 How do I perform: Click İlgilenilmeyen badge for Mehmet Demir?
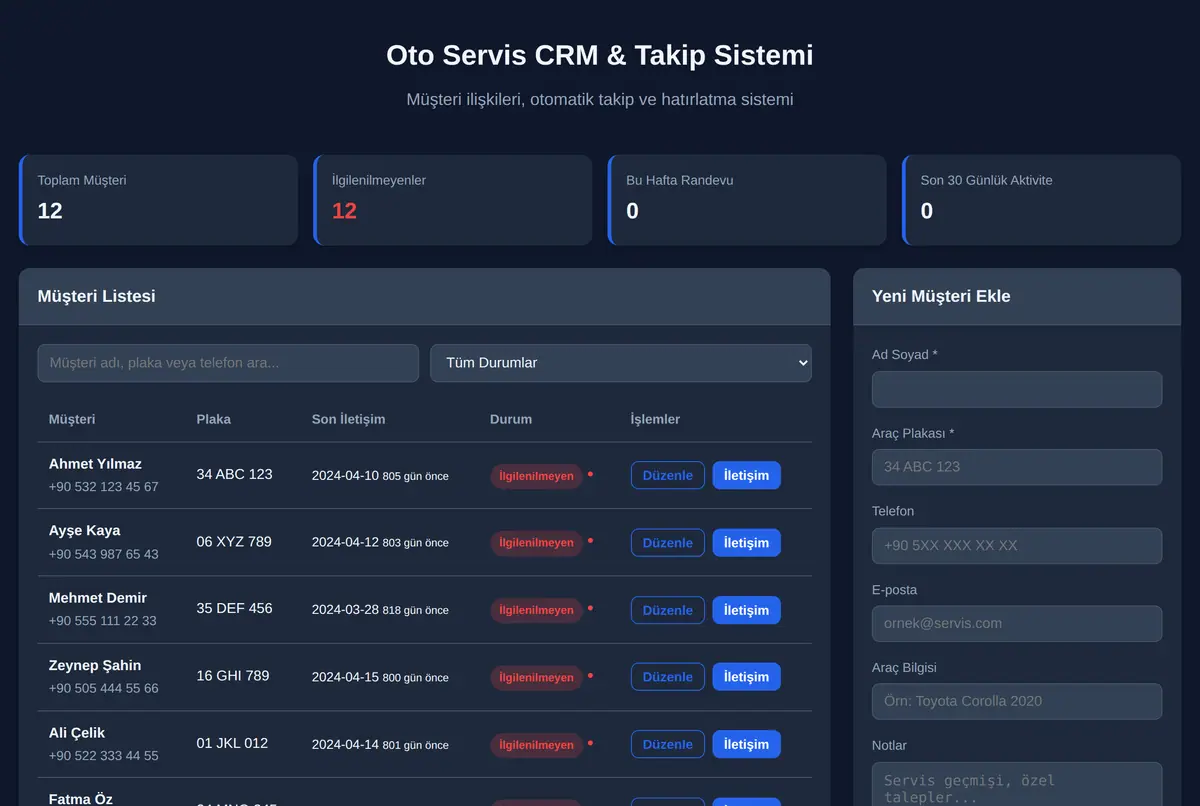coord(536,610)
